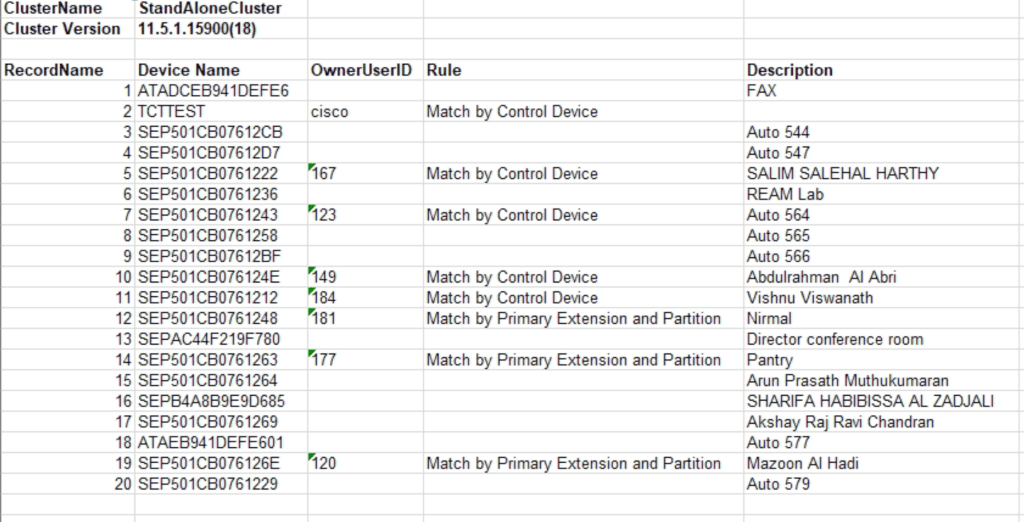Click the Mazoon Al Hadi description cell

point(803,463)
